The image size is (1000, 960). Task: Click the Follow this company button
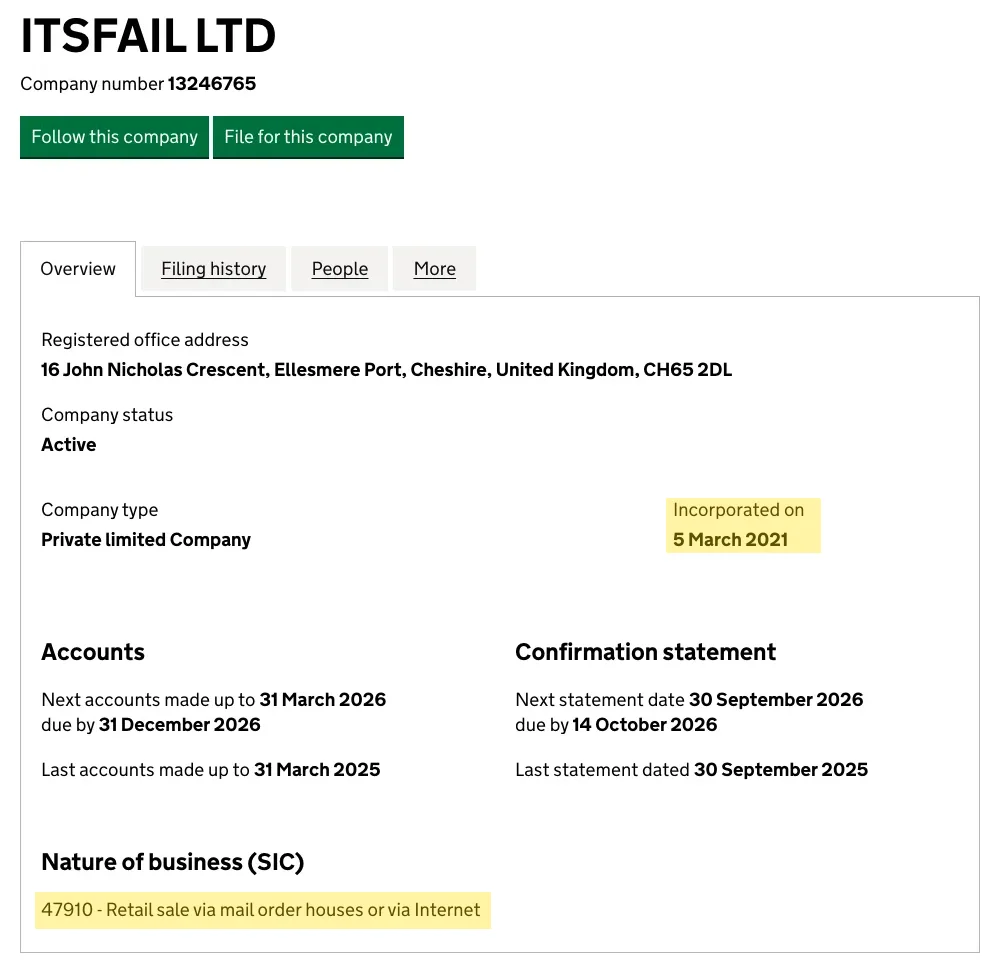[114, 137]
